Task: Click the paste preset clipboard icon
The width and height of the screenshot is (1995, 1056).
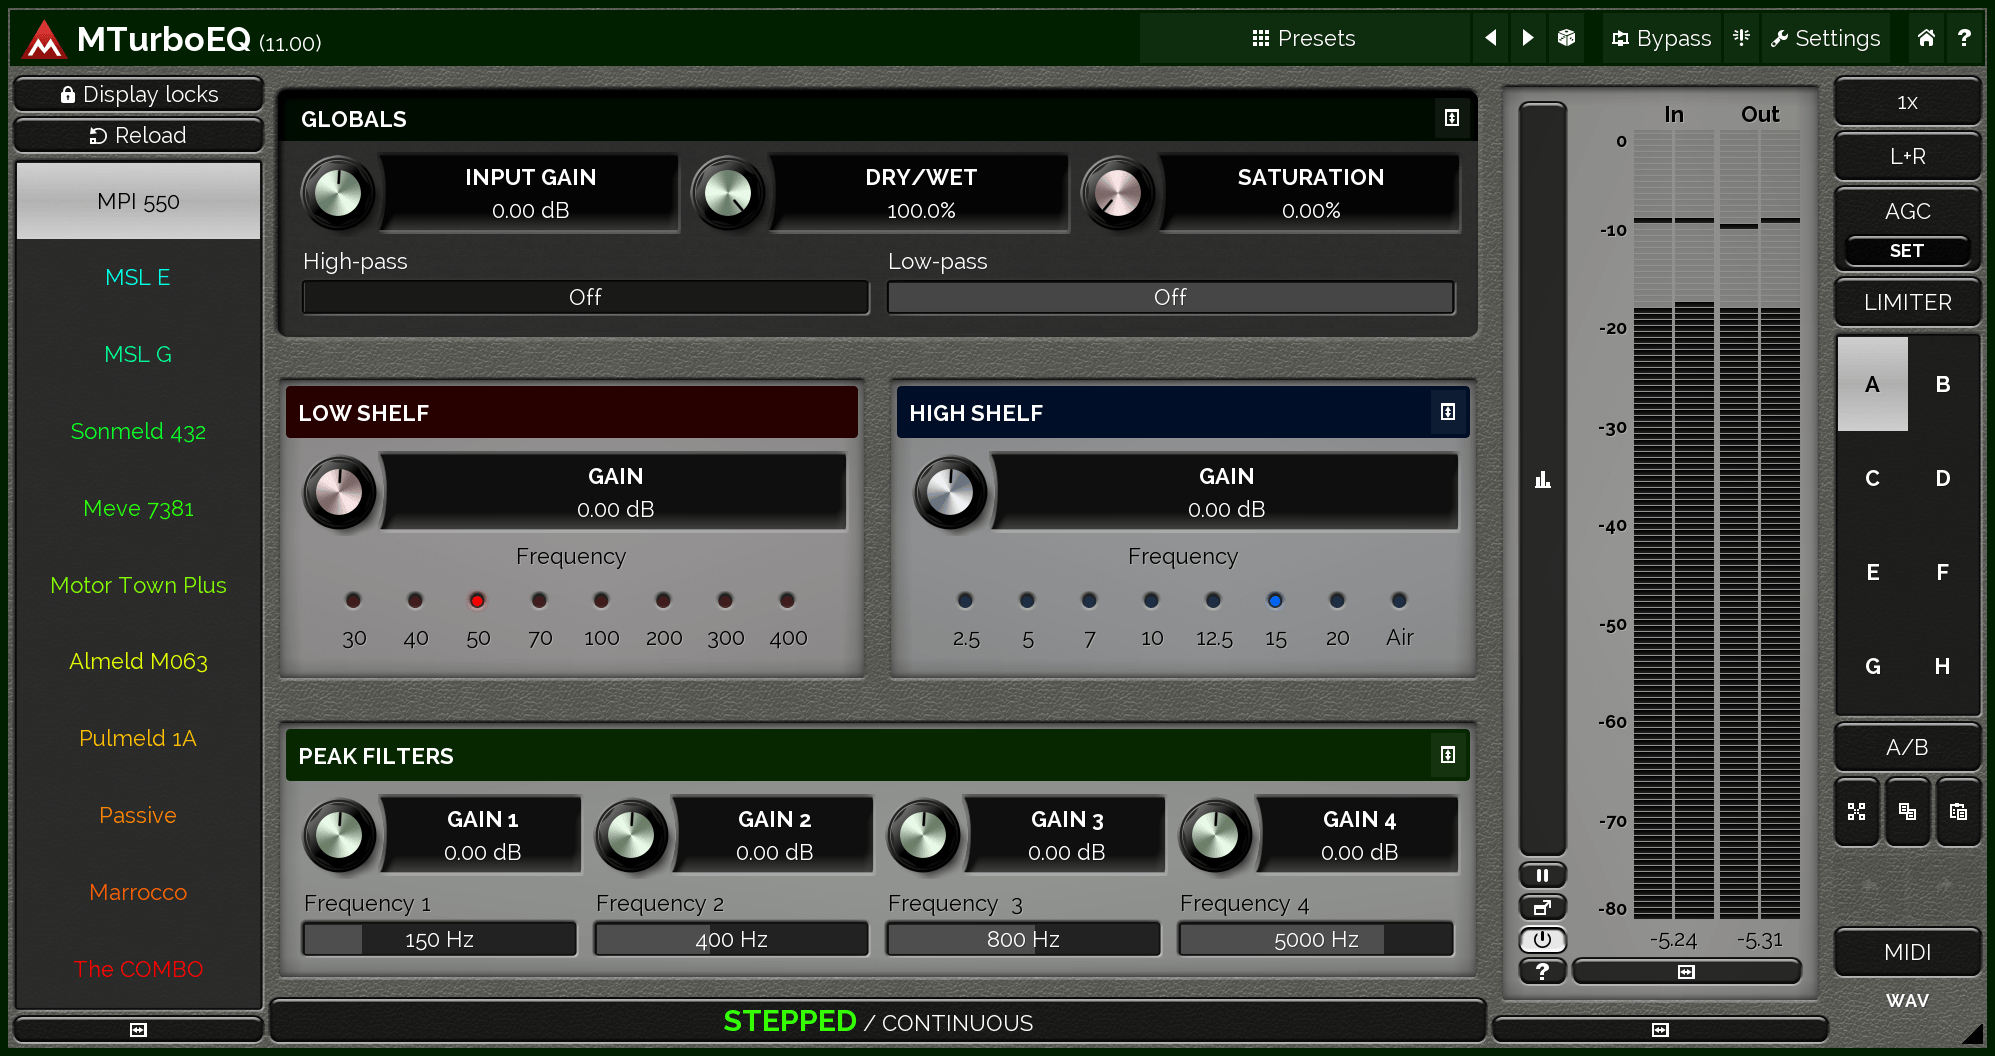Action: coord(1957,812)
